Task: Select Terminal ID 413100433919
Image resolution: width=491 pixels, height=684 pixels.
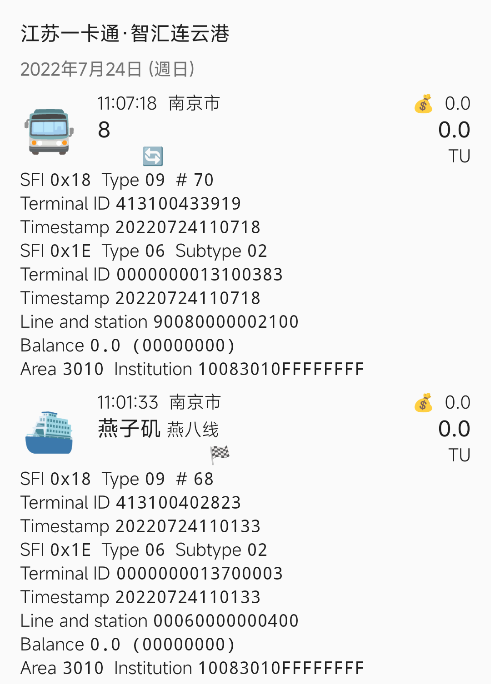Action: [x=130, y=204]
